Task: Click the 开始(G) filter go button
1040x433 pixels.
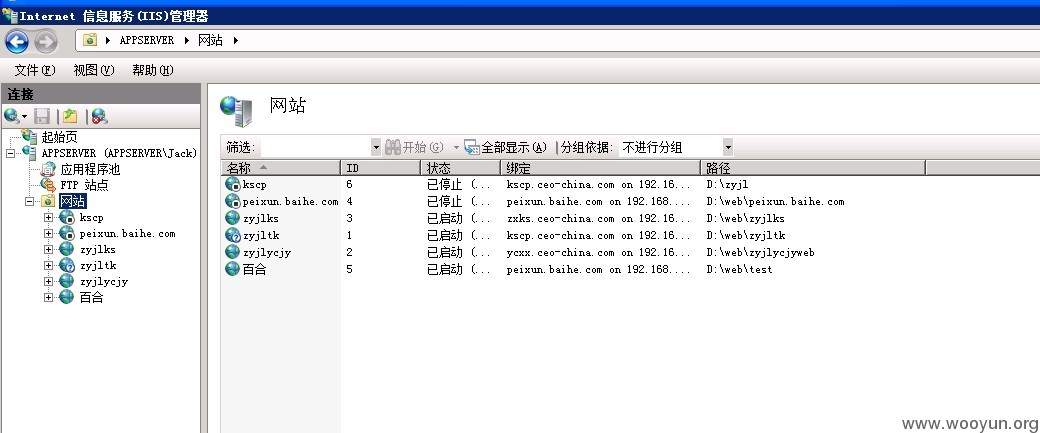Action: (415, 147)
